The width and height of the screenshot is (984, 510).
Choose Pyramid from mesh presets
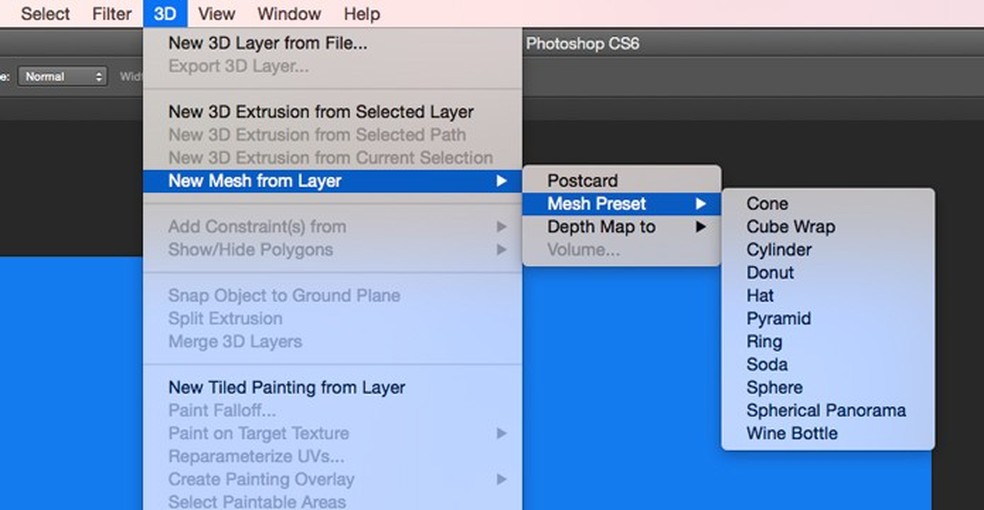pos(778,319)
